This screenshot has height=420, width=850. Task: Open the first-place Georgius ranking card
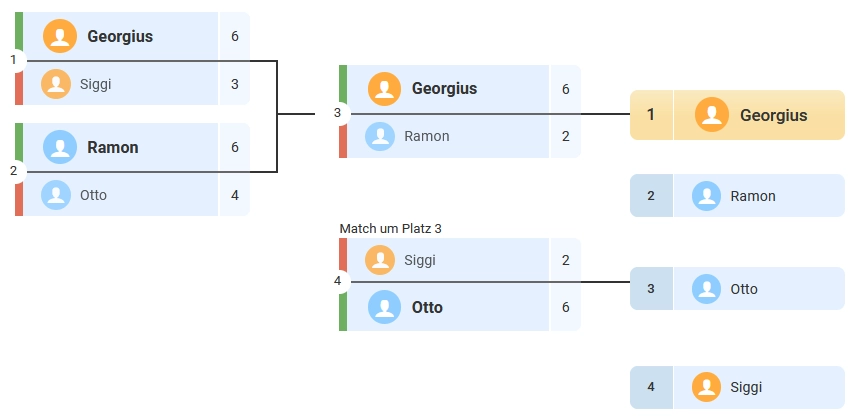coord(737,115)
